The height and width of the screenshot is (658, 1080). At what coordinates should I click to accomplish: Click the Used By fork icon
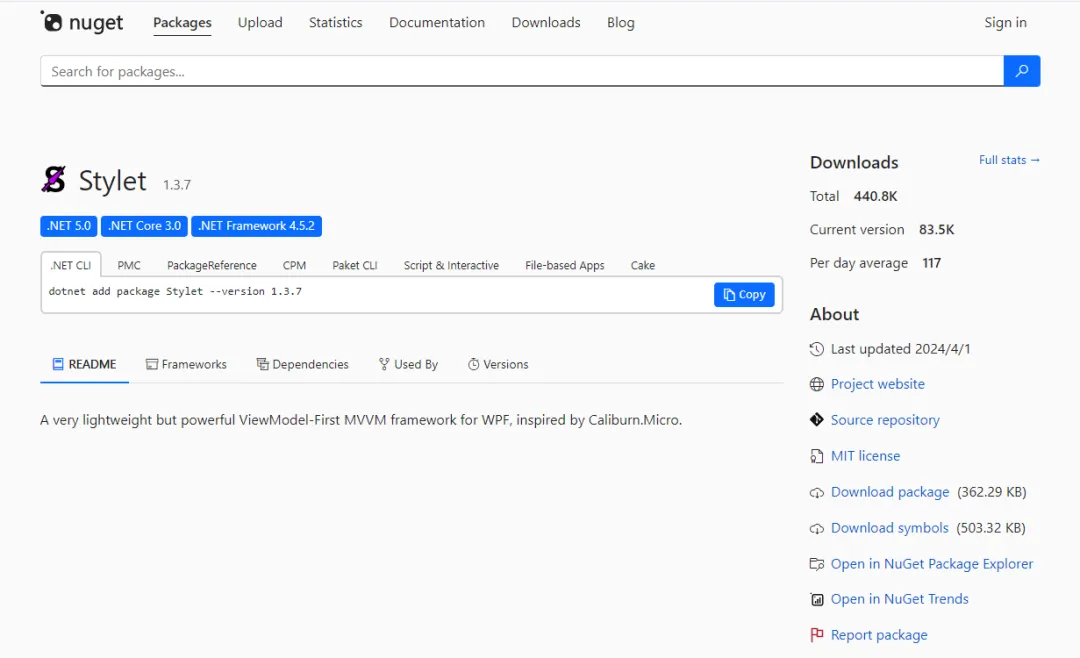[384, 364]
